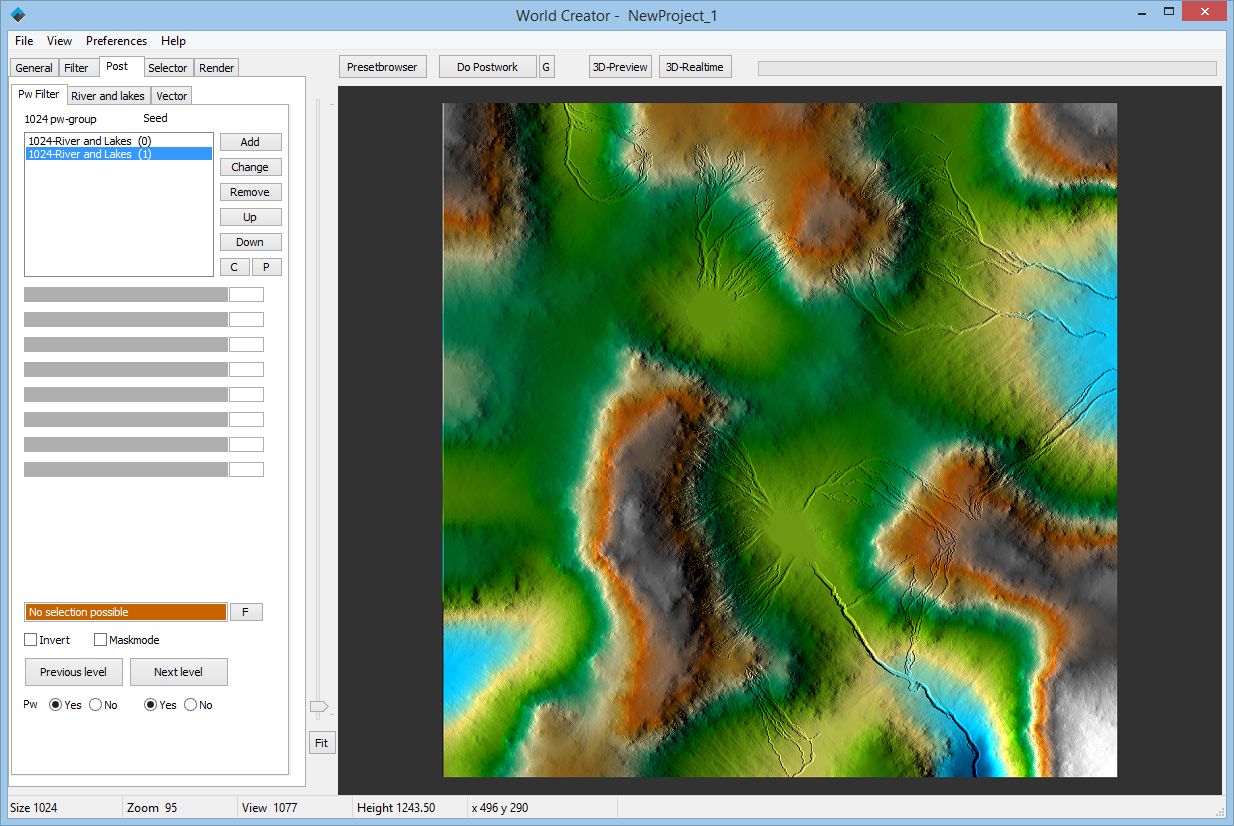Switch to the River and lakes tab
The height and width of the screenshot is (826, 1234).
[108, 95]
